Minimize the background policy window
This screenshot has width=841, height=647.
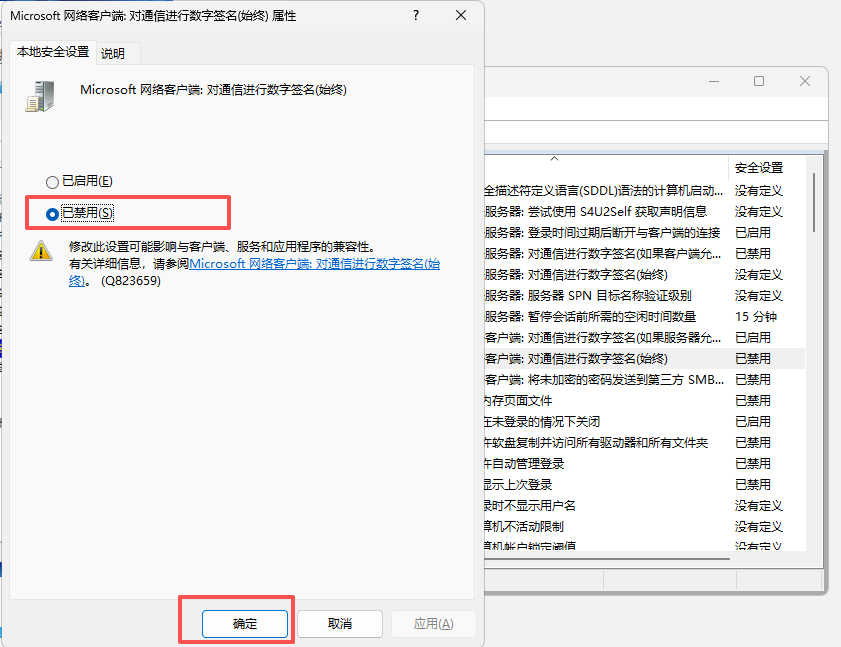point(713,81)
